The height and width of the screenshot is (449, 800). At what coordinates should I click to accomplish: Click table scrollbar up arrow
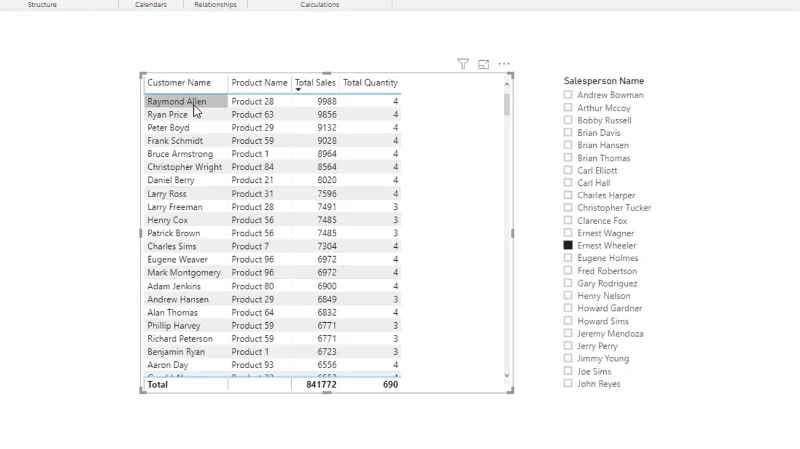507,84
